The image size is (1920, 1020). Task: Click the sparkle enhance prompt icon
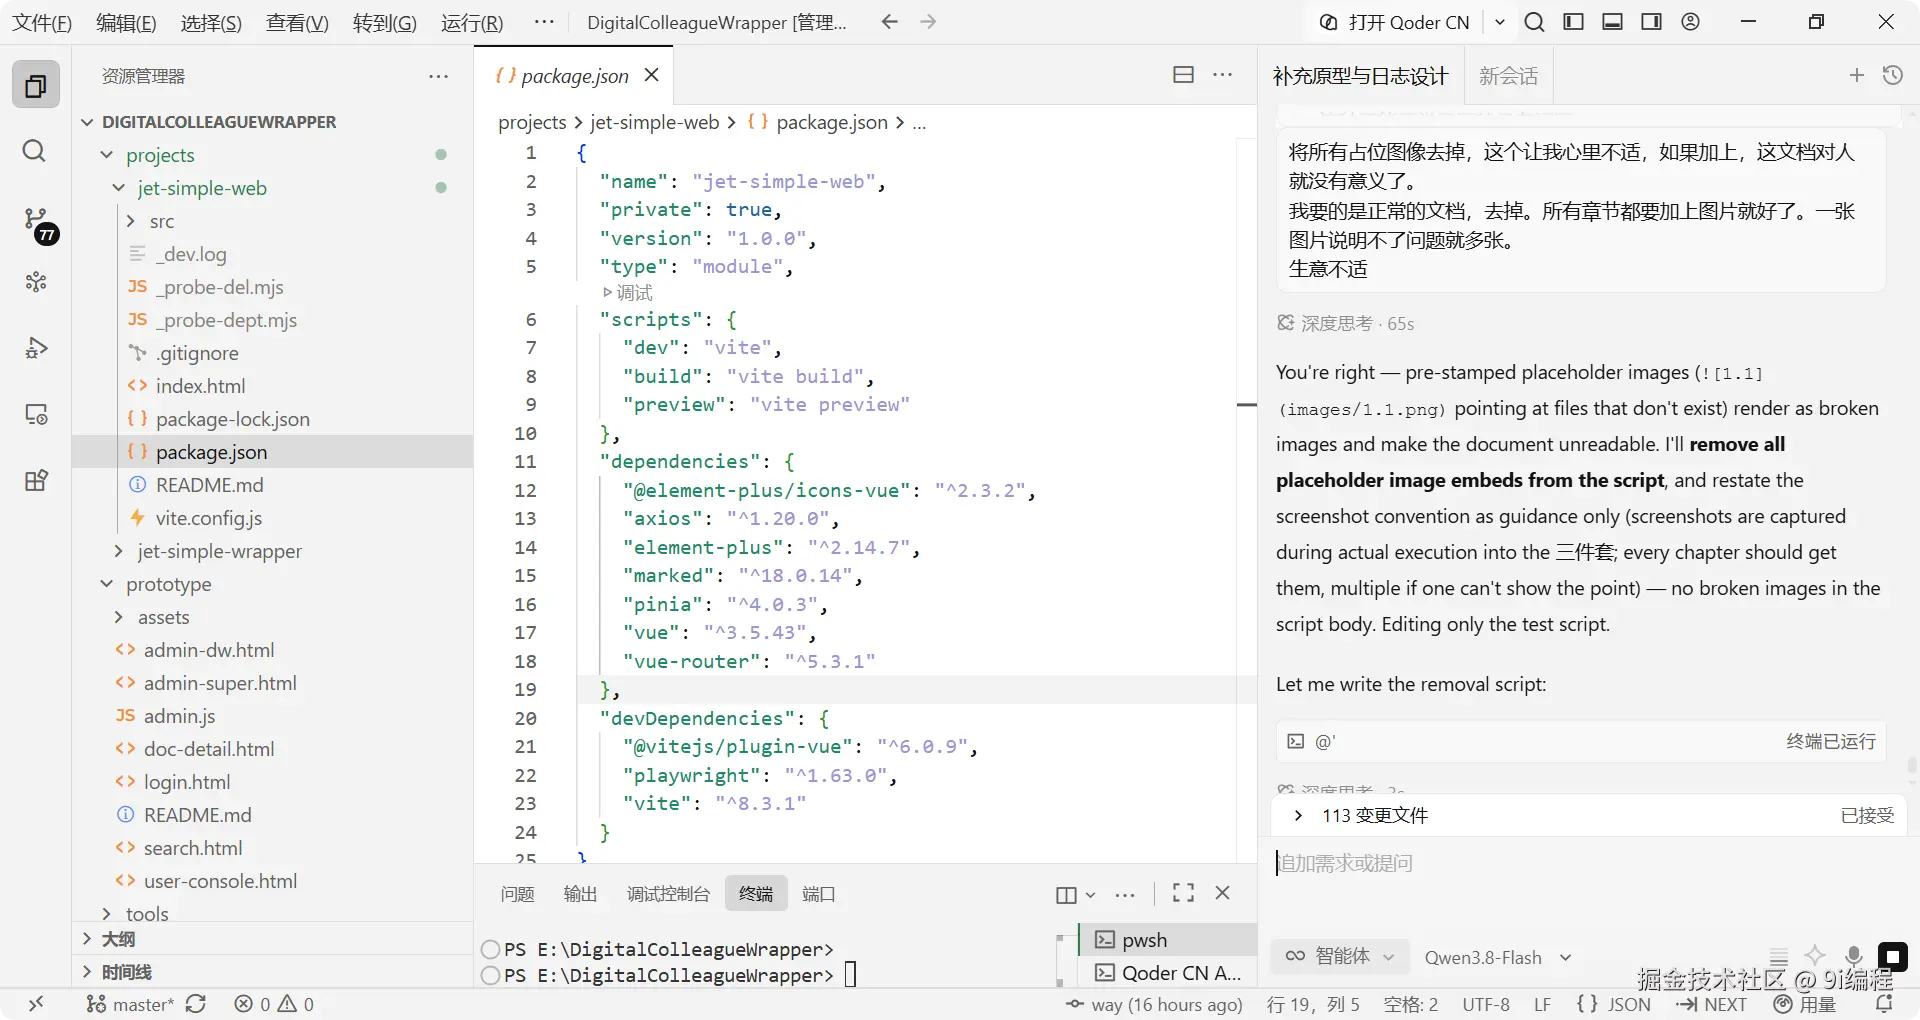1815,956
